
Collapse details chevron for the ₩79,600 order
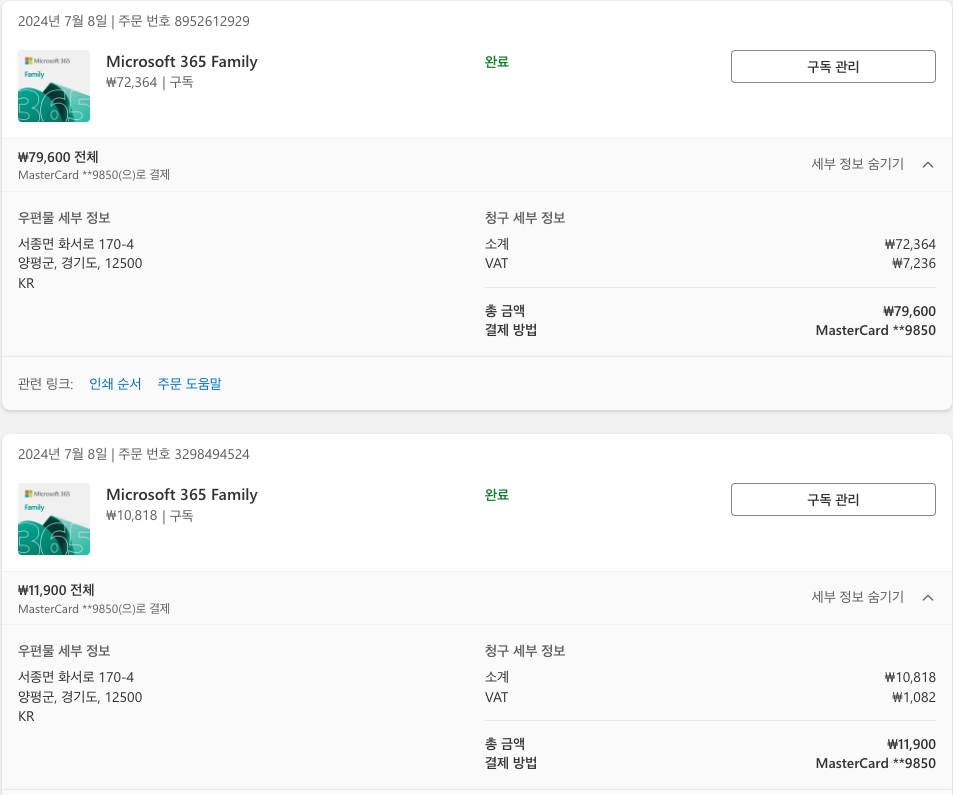click(x=927, y=165)
